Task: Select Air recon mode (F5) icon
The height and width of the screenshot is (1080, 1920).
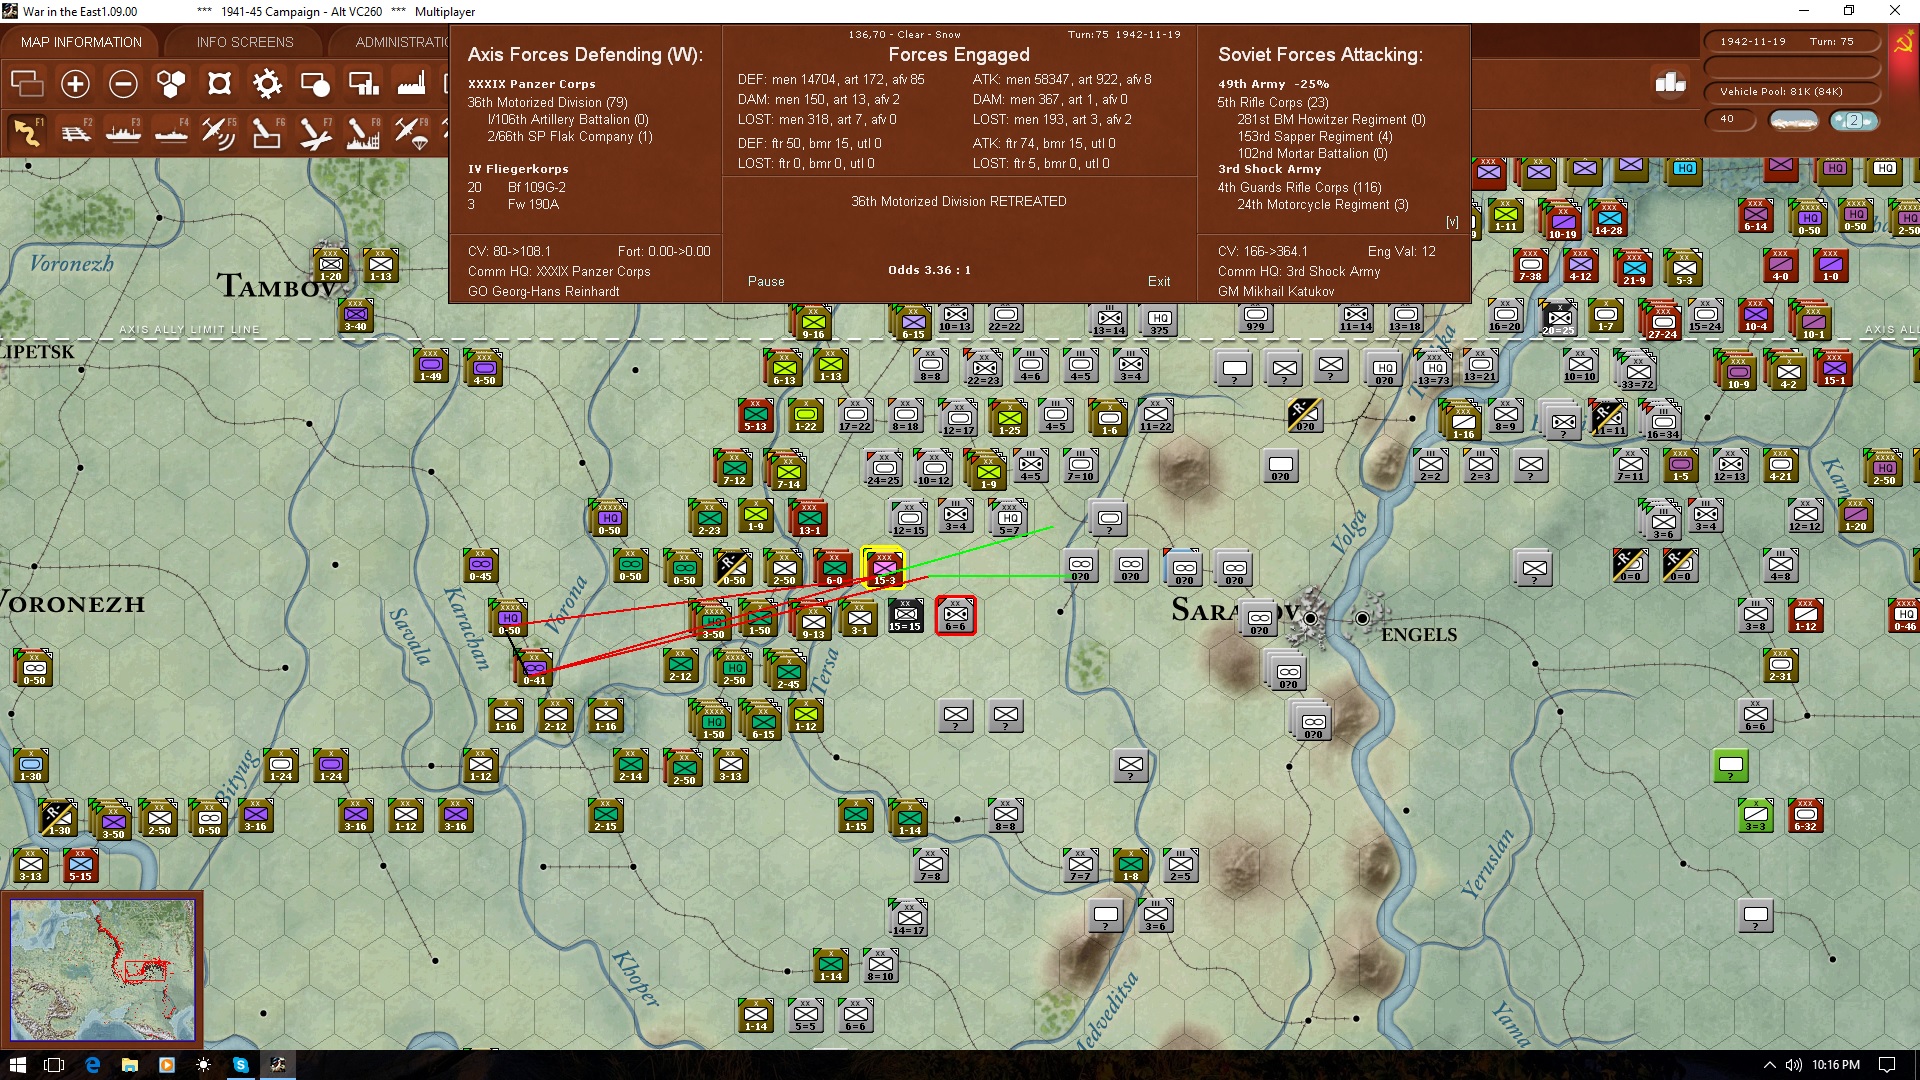Action: [x=219, y=132]
